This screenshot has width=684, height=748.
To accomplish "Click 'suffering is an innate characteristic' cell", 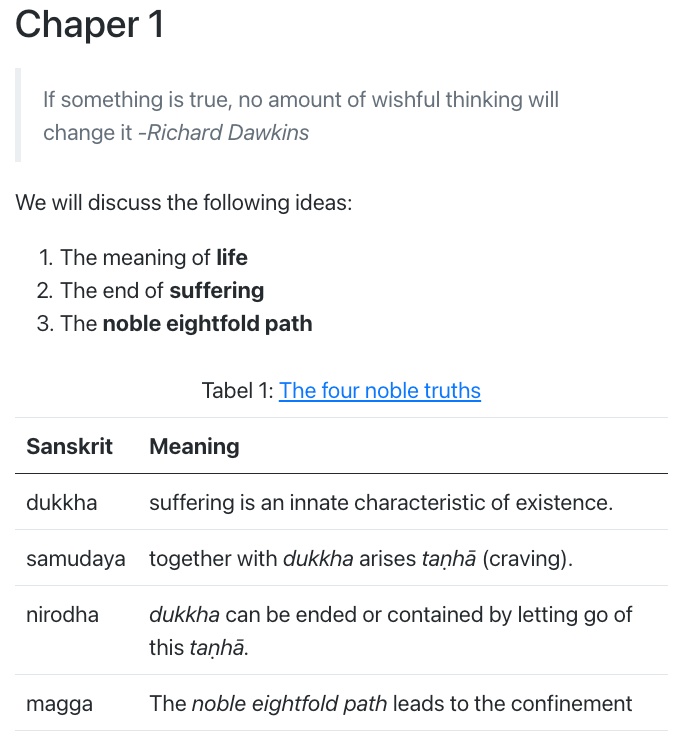I will 380,503.
